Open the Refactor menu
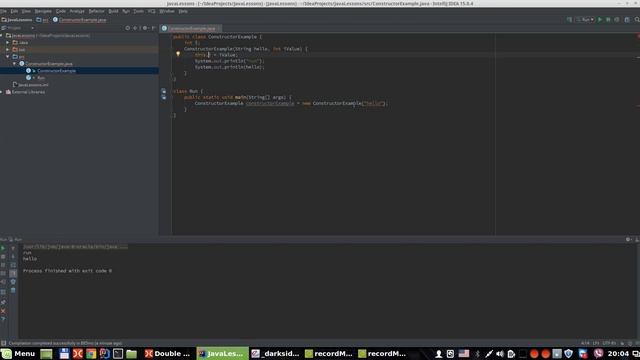Image resolution: width=640 pixels, height=360 pixels. [x=97, y=11]
